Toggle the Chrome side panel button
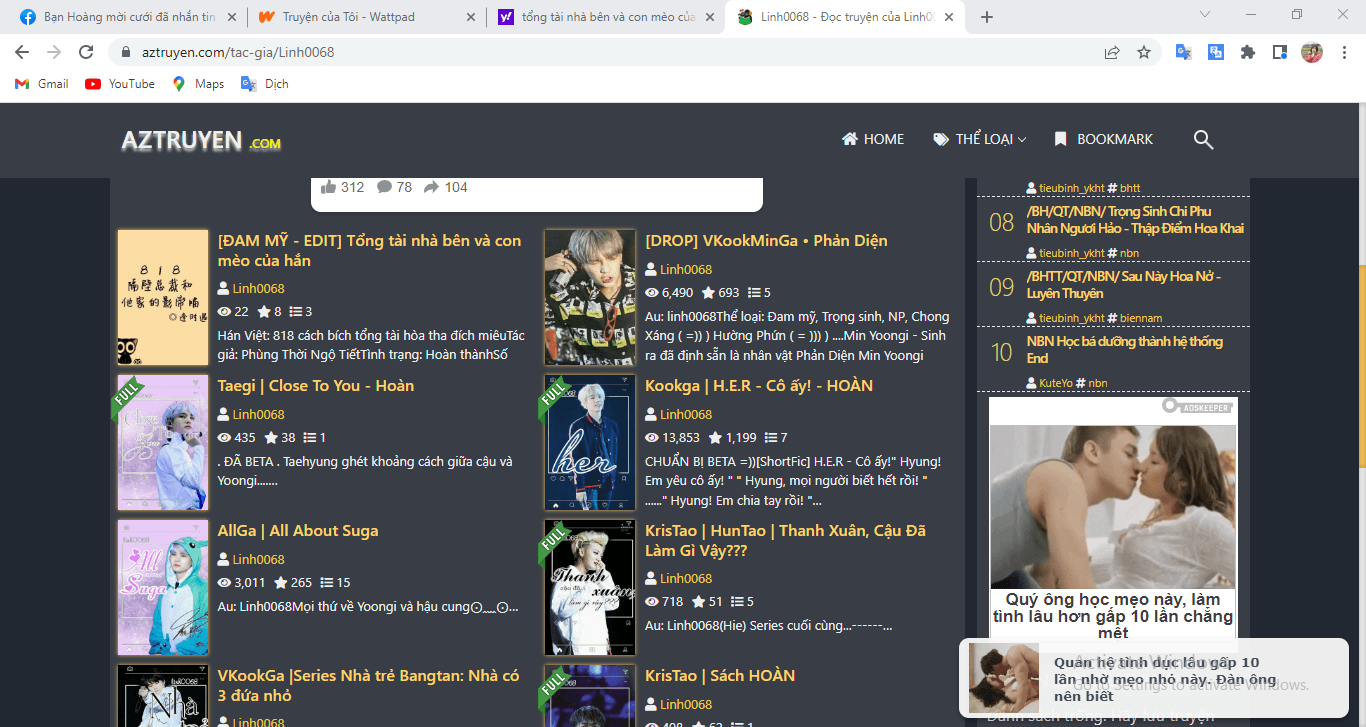Viewport: 1366px width, 727px height. click(x=1279, y=53)
